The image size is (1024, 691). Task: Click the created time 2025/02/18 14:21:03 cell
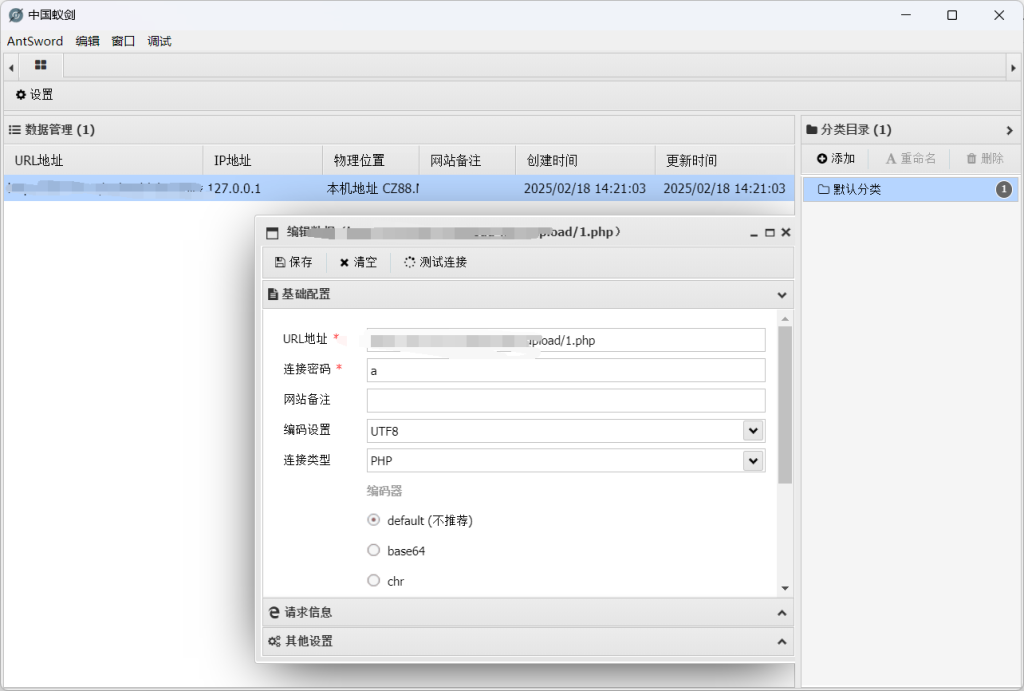point(584,189)
